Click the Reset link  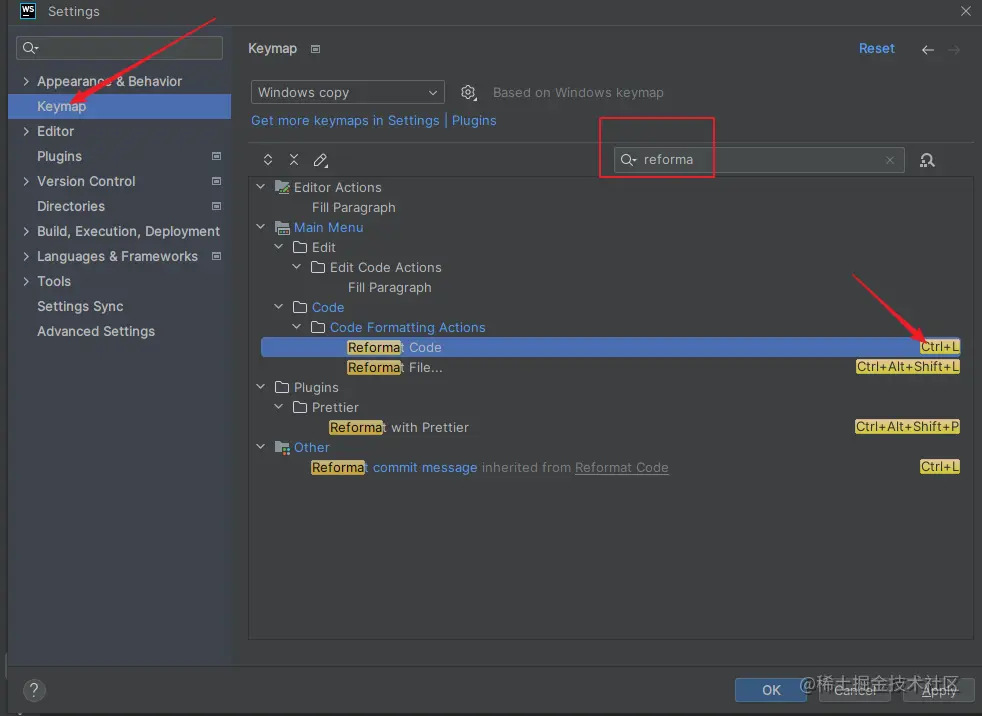pos(876,49)
